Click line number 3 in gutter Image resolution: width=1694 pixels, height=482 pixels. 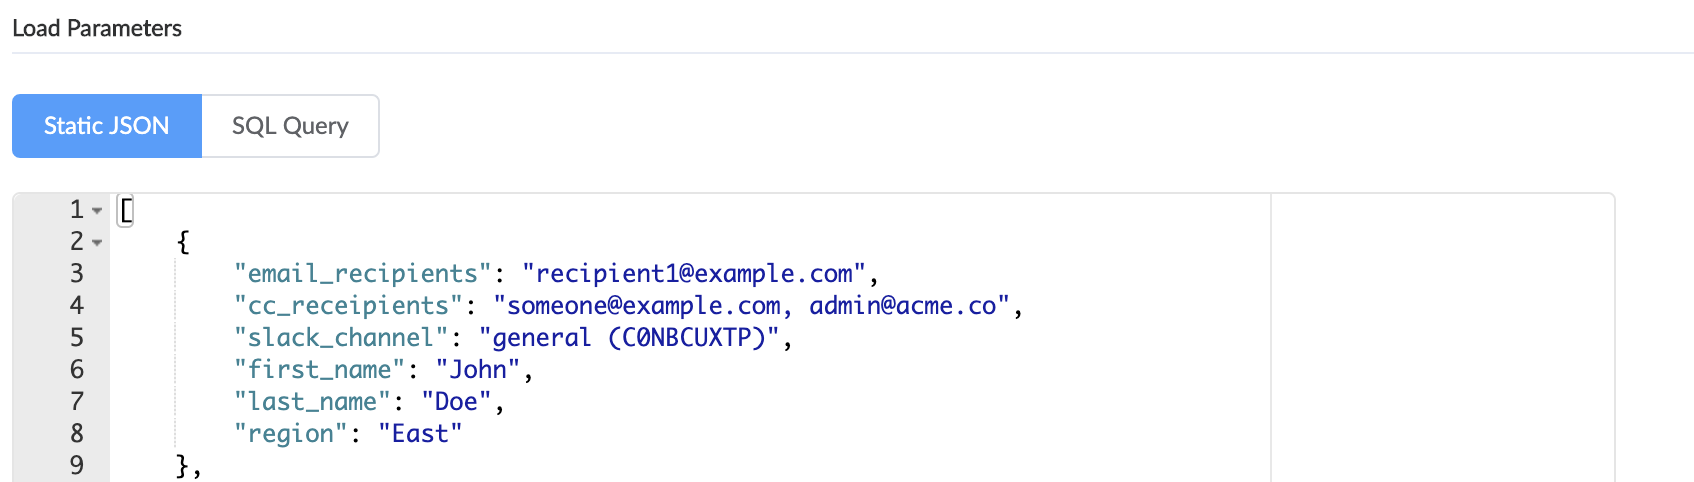coord(77,273)
